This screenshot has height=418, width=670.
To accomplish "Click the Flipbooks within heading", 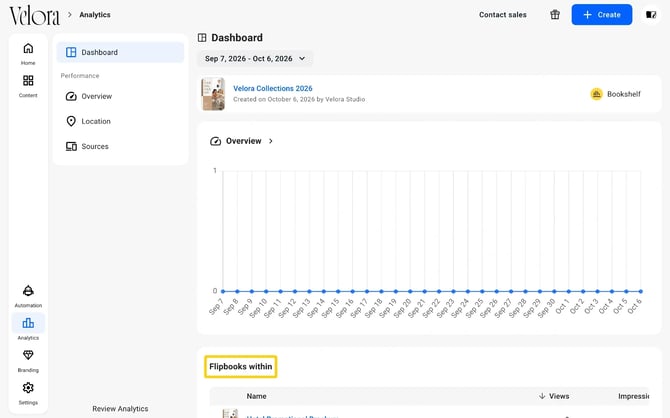I will (x=241, y=367).
